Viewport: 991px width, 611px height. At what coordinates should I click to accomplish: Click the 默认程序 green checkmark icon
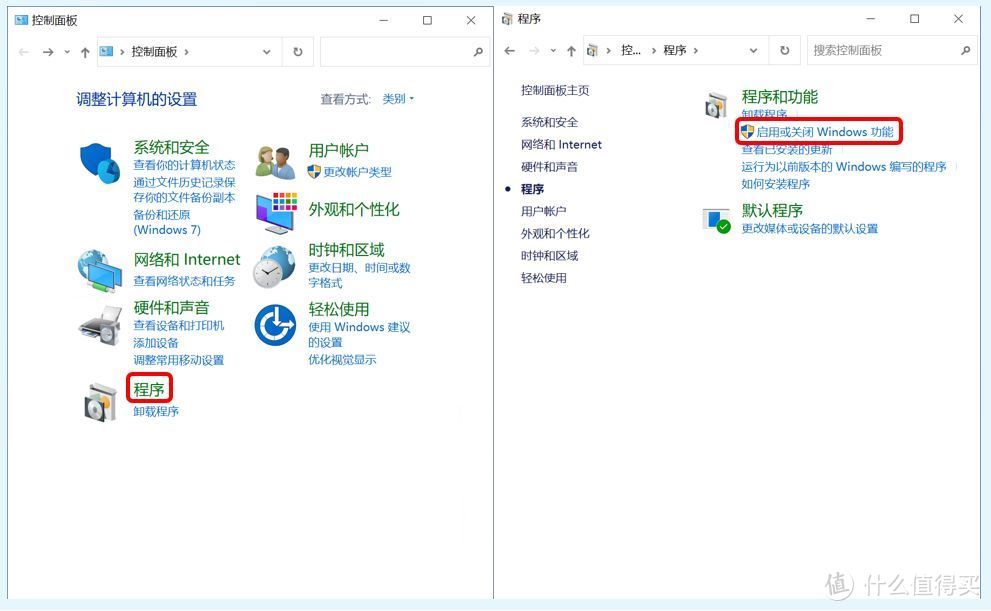point(716,218)
